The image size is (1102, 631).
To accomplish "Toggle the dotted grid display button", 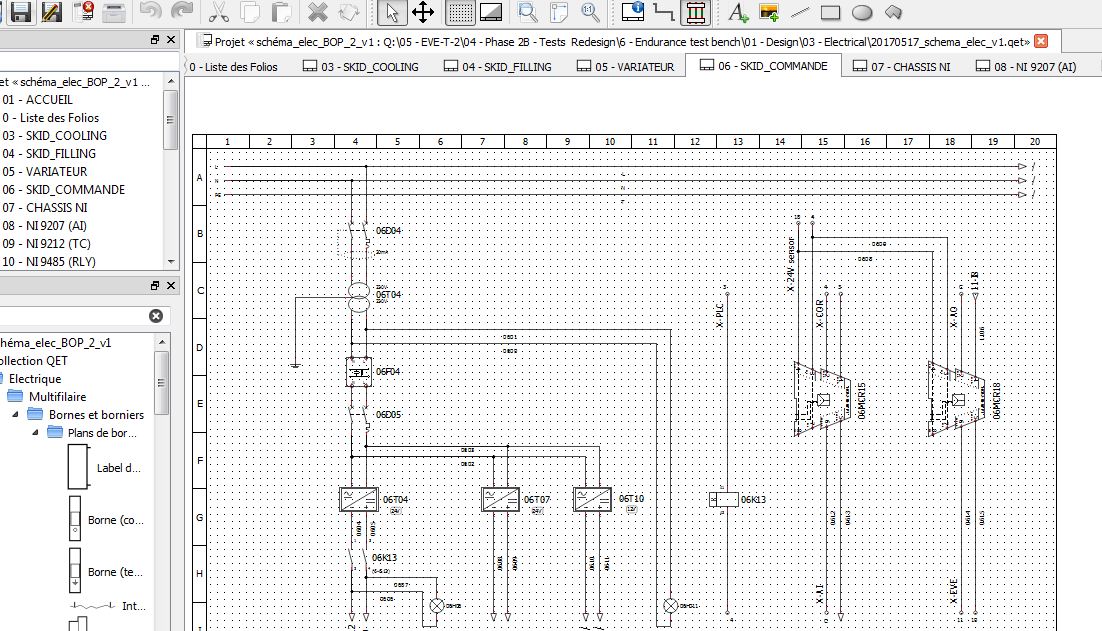I will click(459, 12).
